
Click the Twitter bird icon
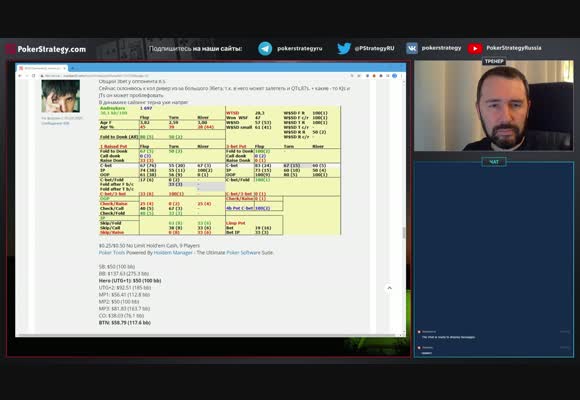point(344,48)
